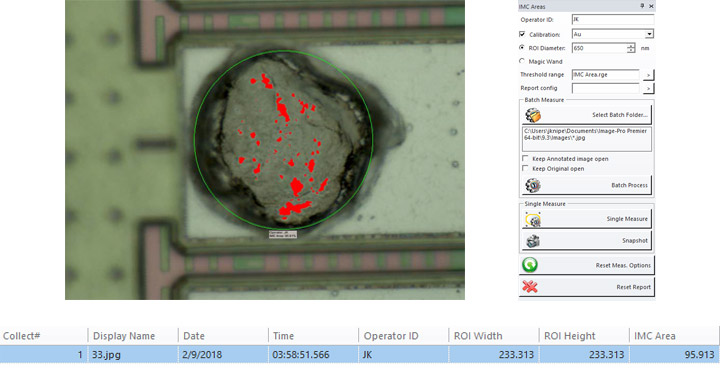
Task: Click the Select Batch Folder icon
Action: (533, 115)
